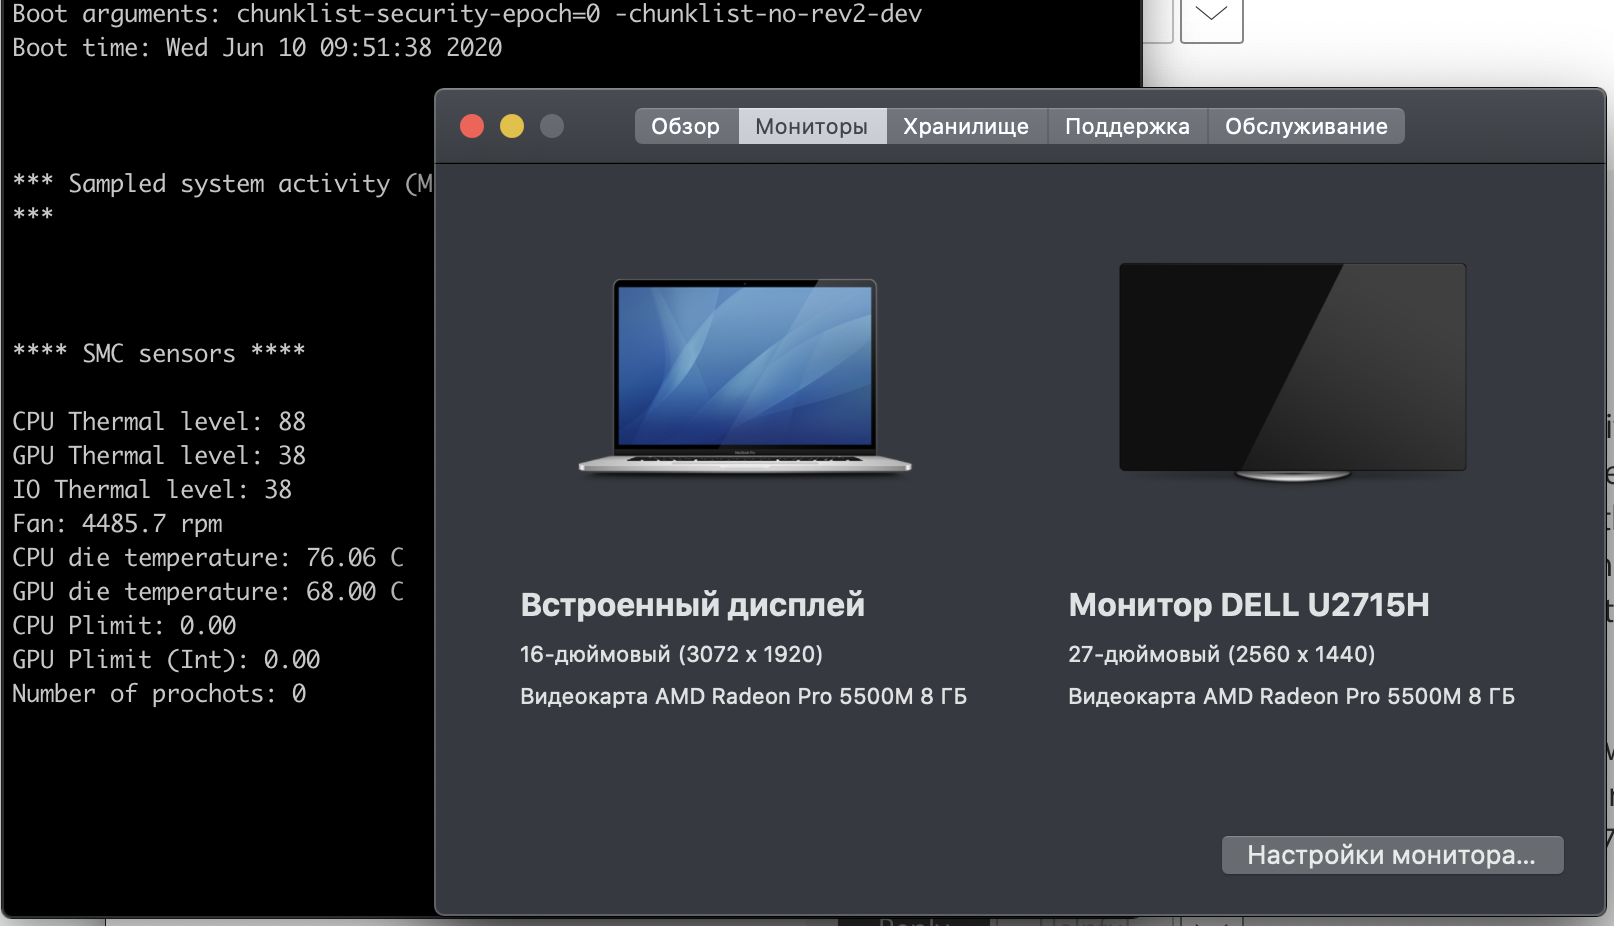Click the Boot arguments line in Terminal
Screen dimensions: 1614x926
coord(467,15)
